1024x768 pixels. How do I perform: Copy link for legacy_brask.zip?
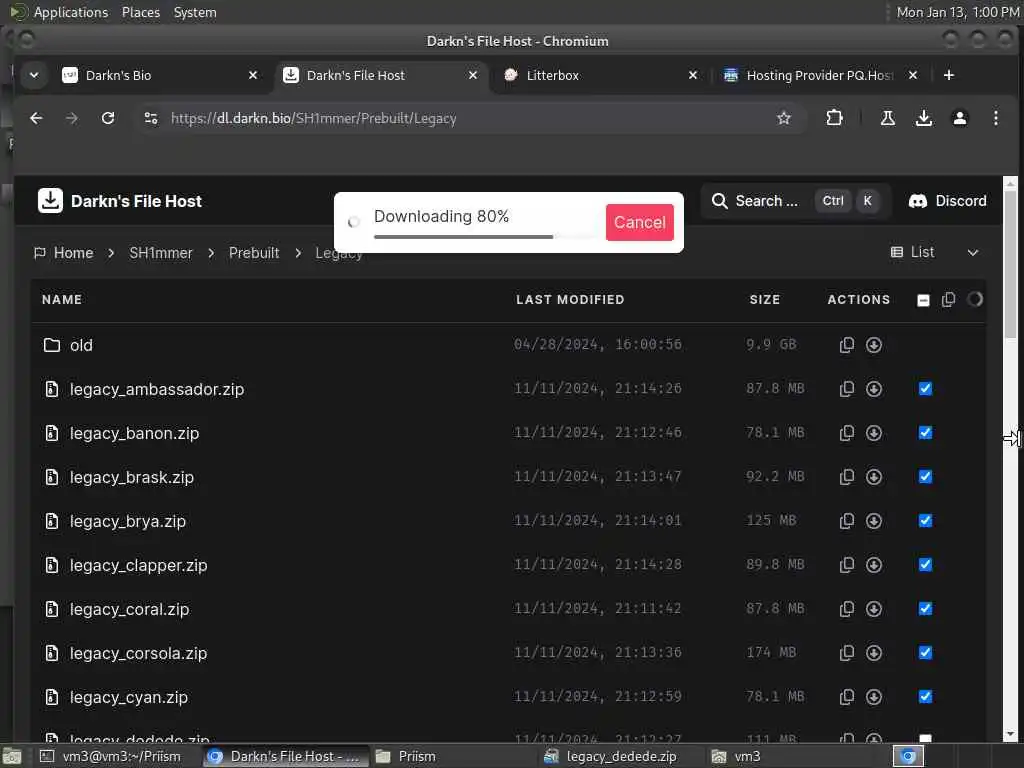pyautogui.click(x=846, y=477)
